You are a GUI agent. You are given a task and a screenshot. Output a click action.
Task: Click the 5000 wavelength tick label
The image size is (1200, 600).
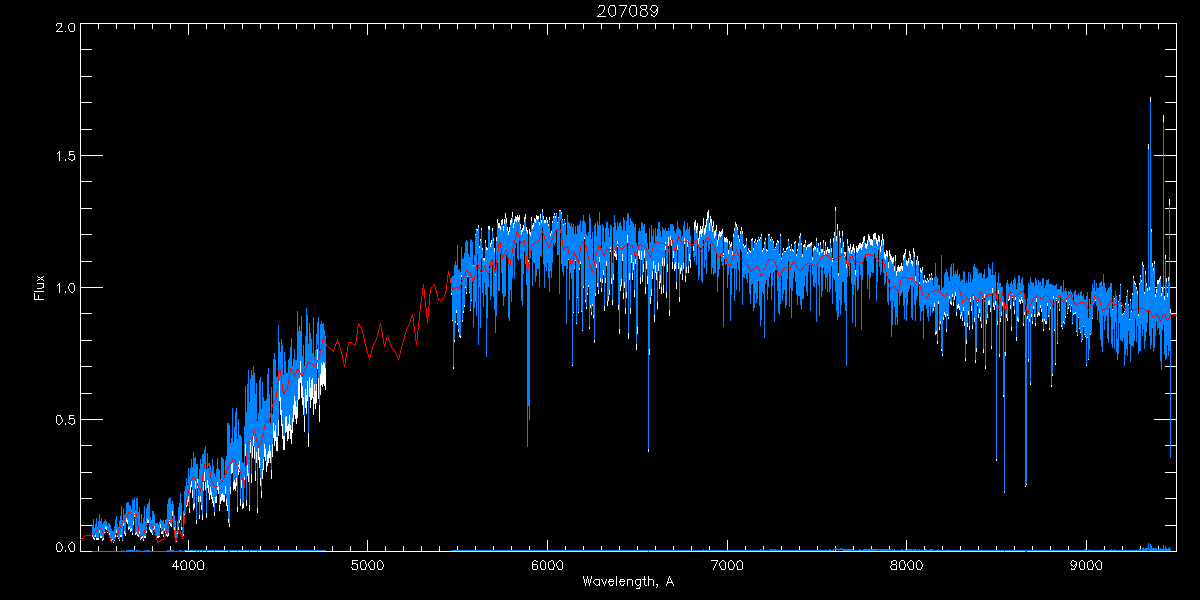[367, 564]
